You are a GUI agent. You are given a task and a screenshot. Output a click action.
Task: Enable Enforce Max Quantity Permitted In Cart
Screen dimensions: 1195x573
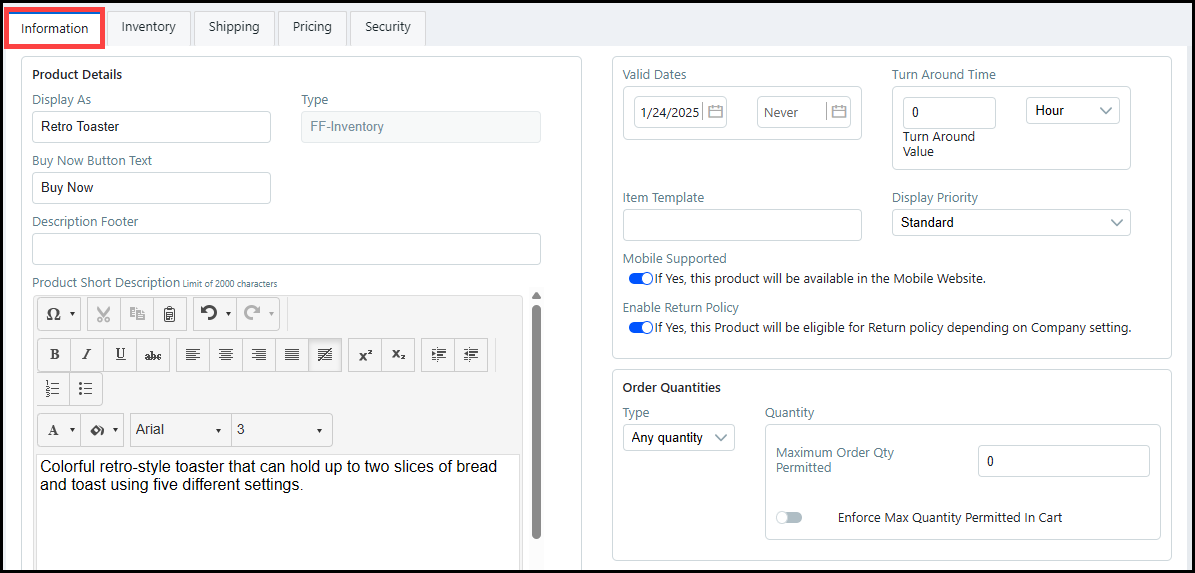click(789, 518)
